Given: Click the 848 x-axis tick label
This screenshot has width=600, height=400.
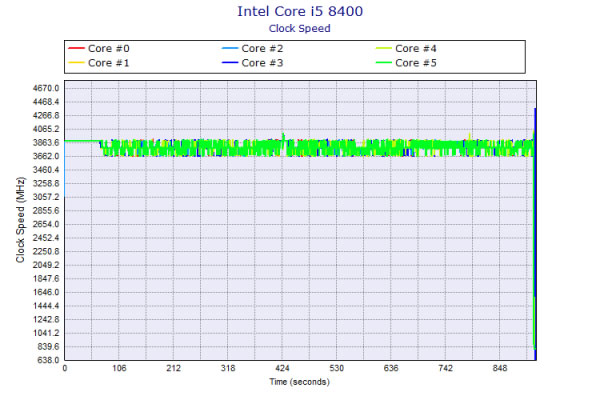Looking at the screenshot, I should [x=500, y=368].
